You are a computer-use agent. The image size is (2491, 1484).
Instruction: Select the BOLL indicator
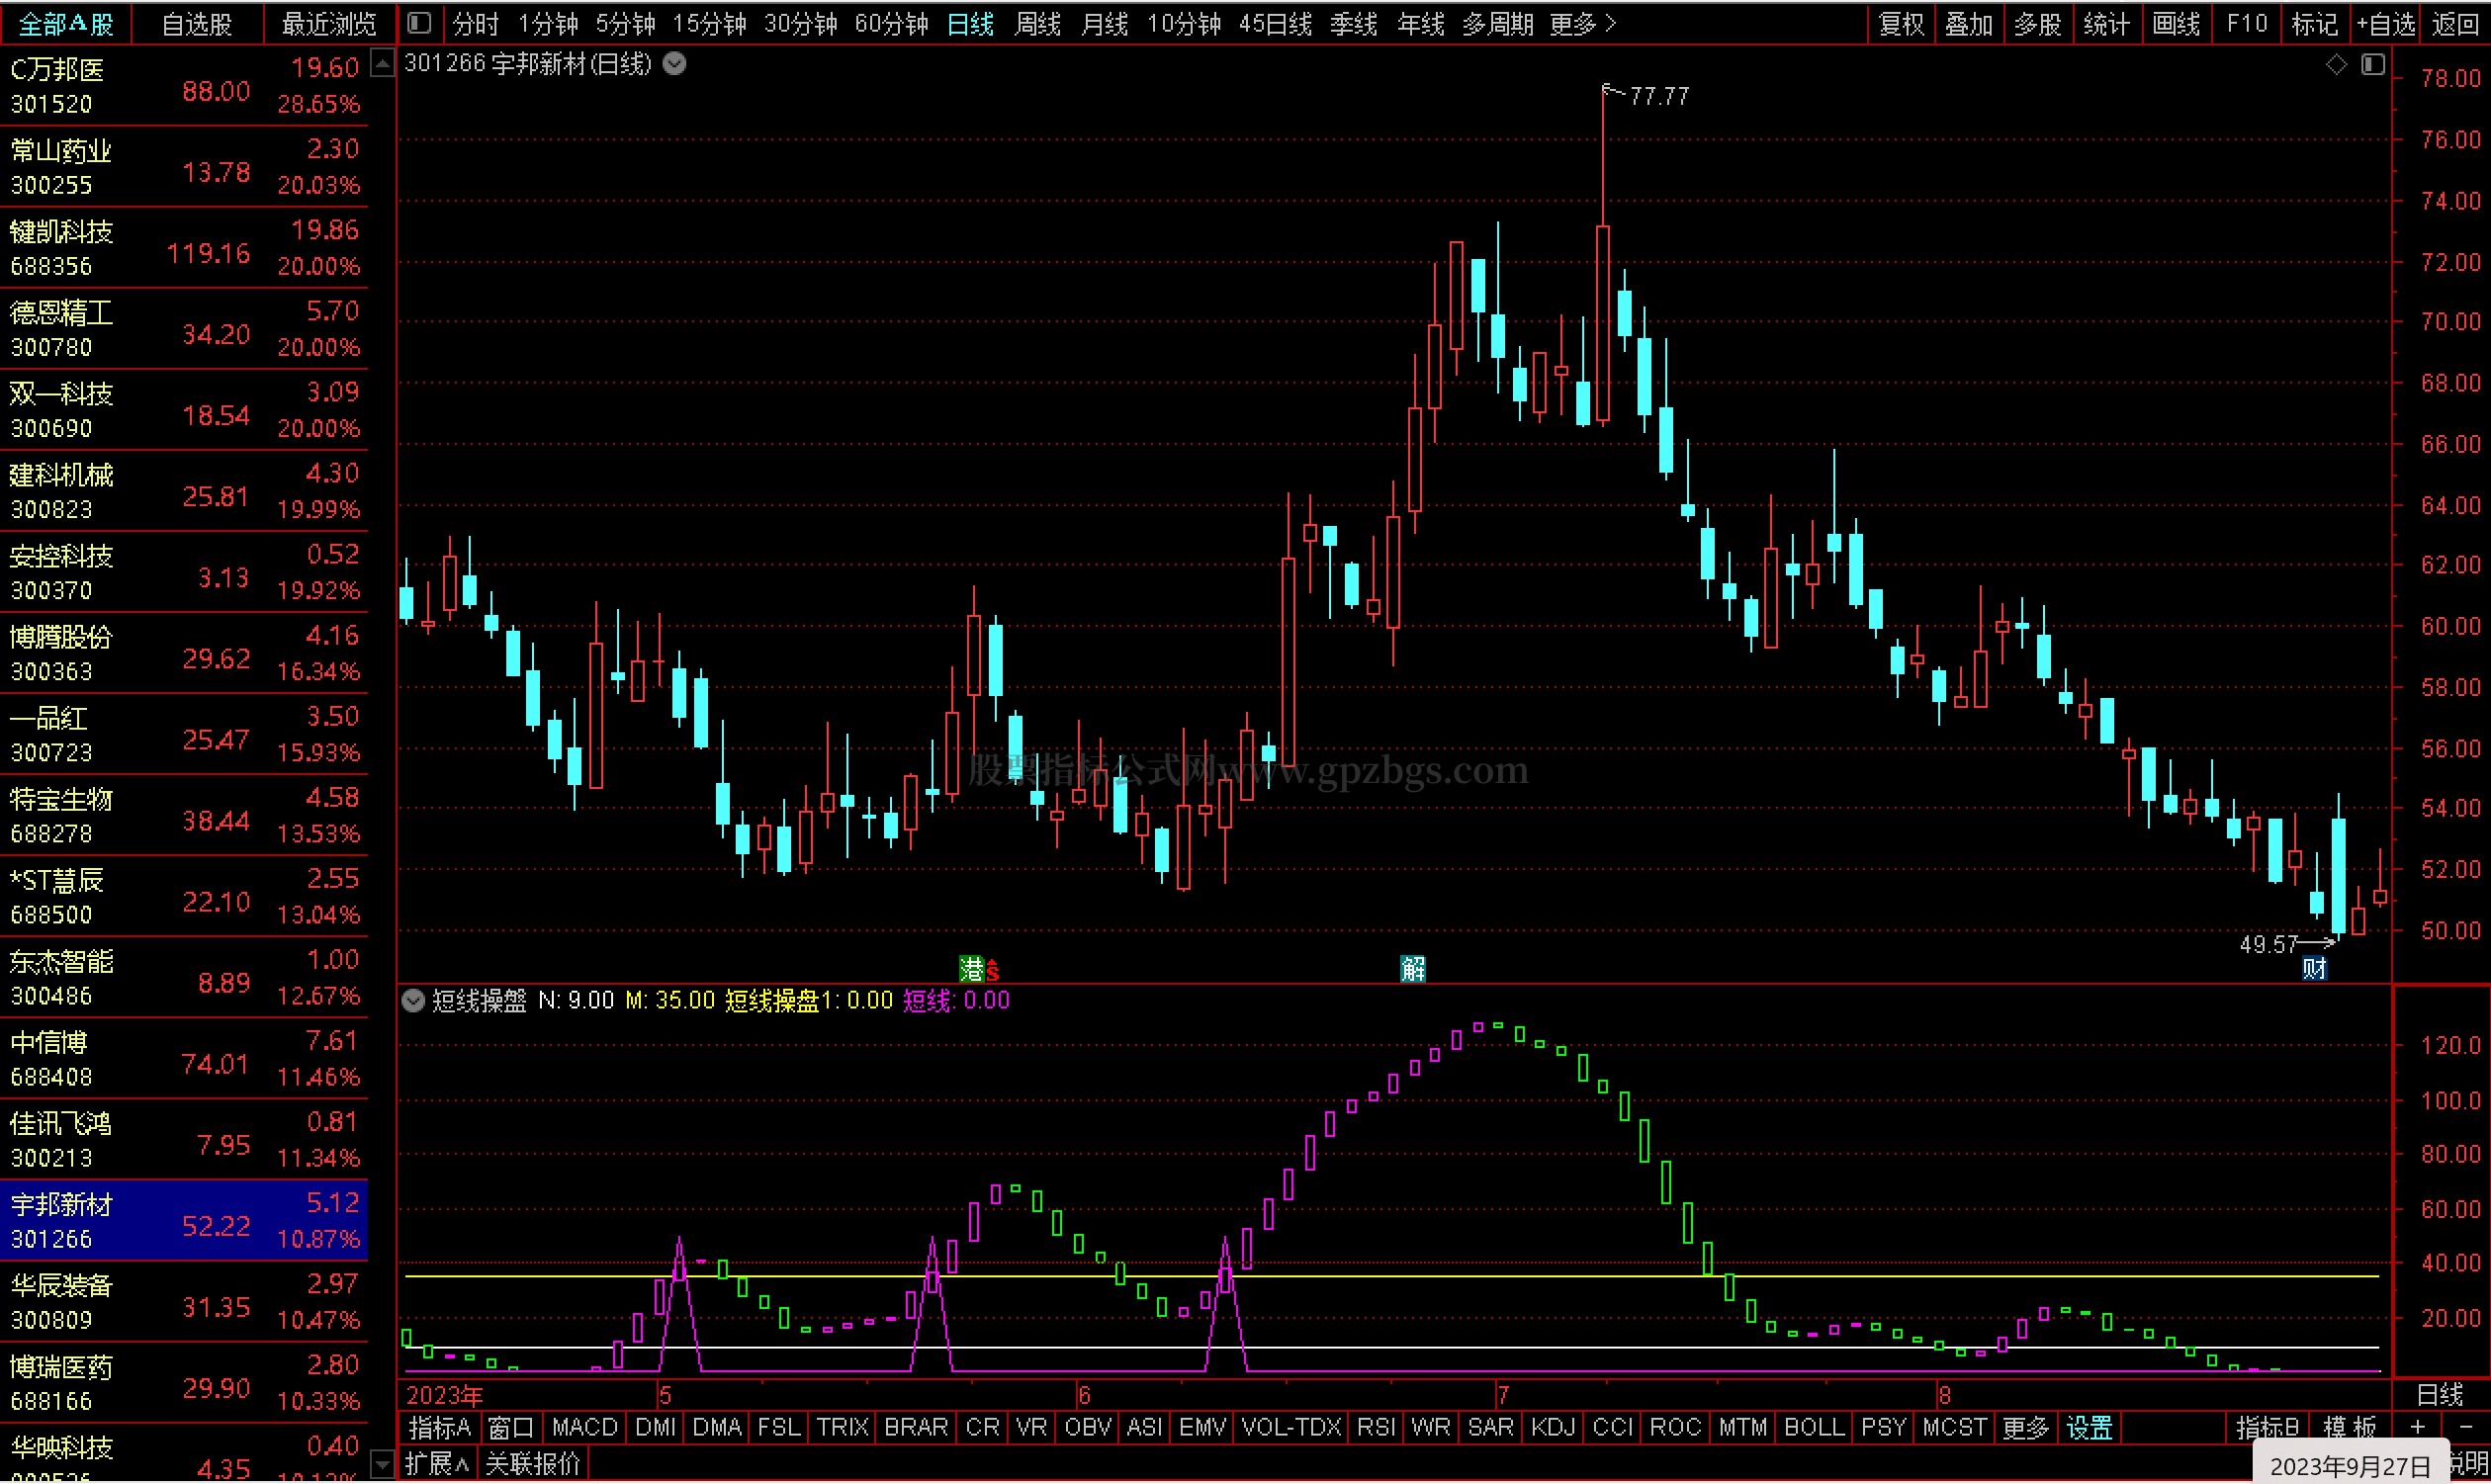(1813, 1428)
